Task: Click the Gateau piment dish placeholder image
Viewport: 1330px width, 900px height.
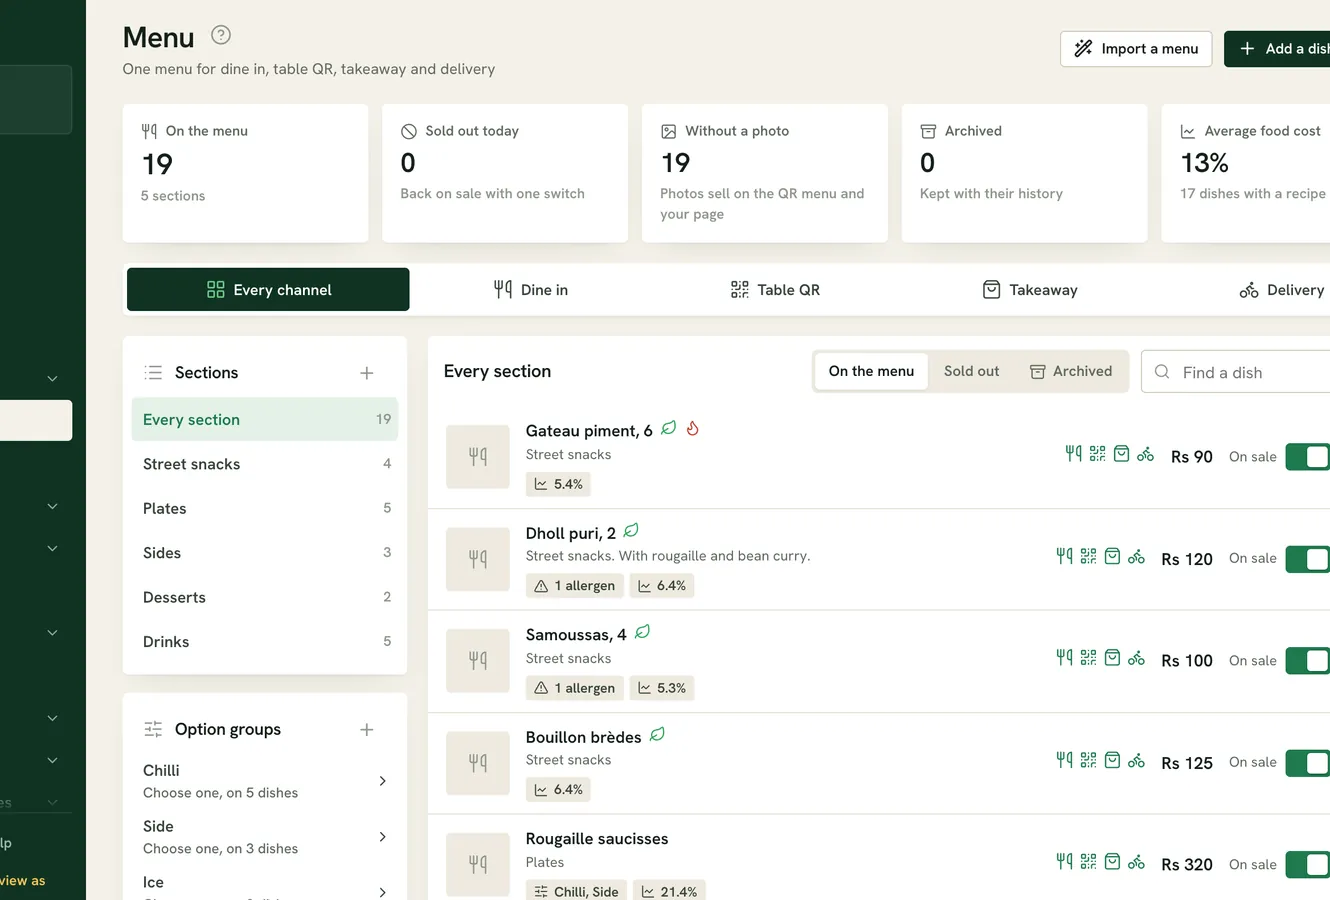Action: [478, 457]
